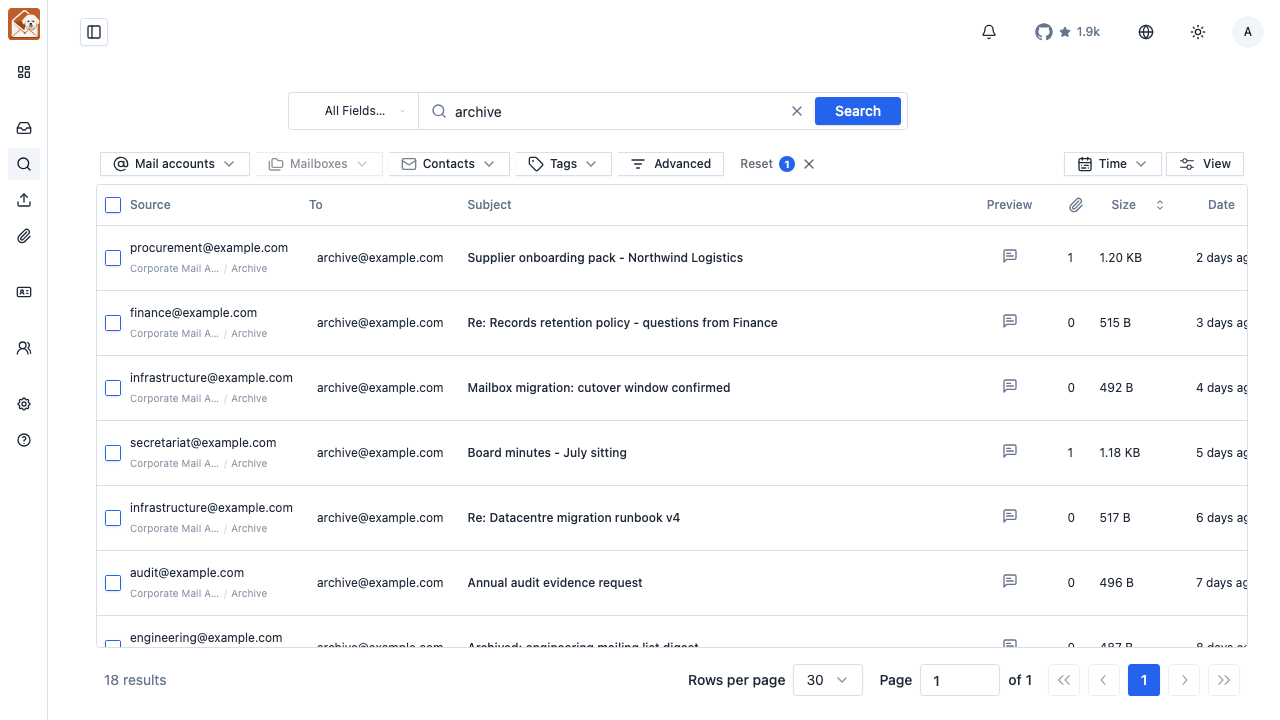Select the audit@example.com row checkbox
The height and width of the screenshot is (720, 1280).
(x=113, y=583)
